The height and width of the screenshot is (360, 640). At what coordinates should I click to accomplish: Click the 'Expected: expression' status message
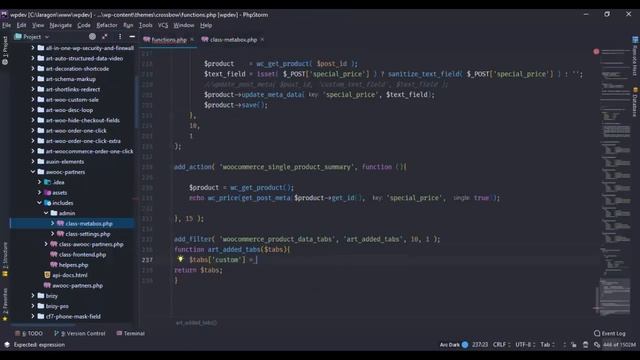point(39,344)
